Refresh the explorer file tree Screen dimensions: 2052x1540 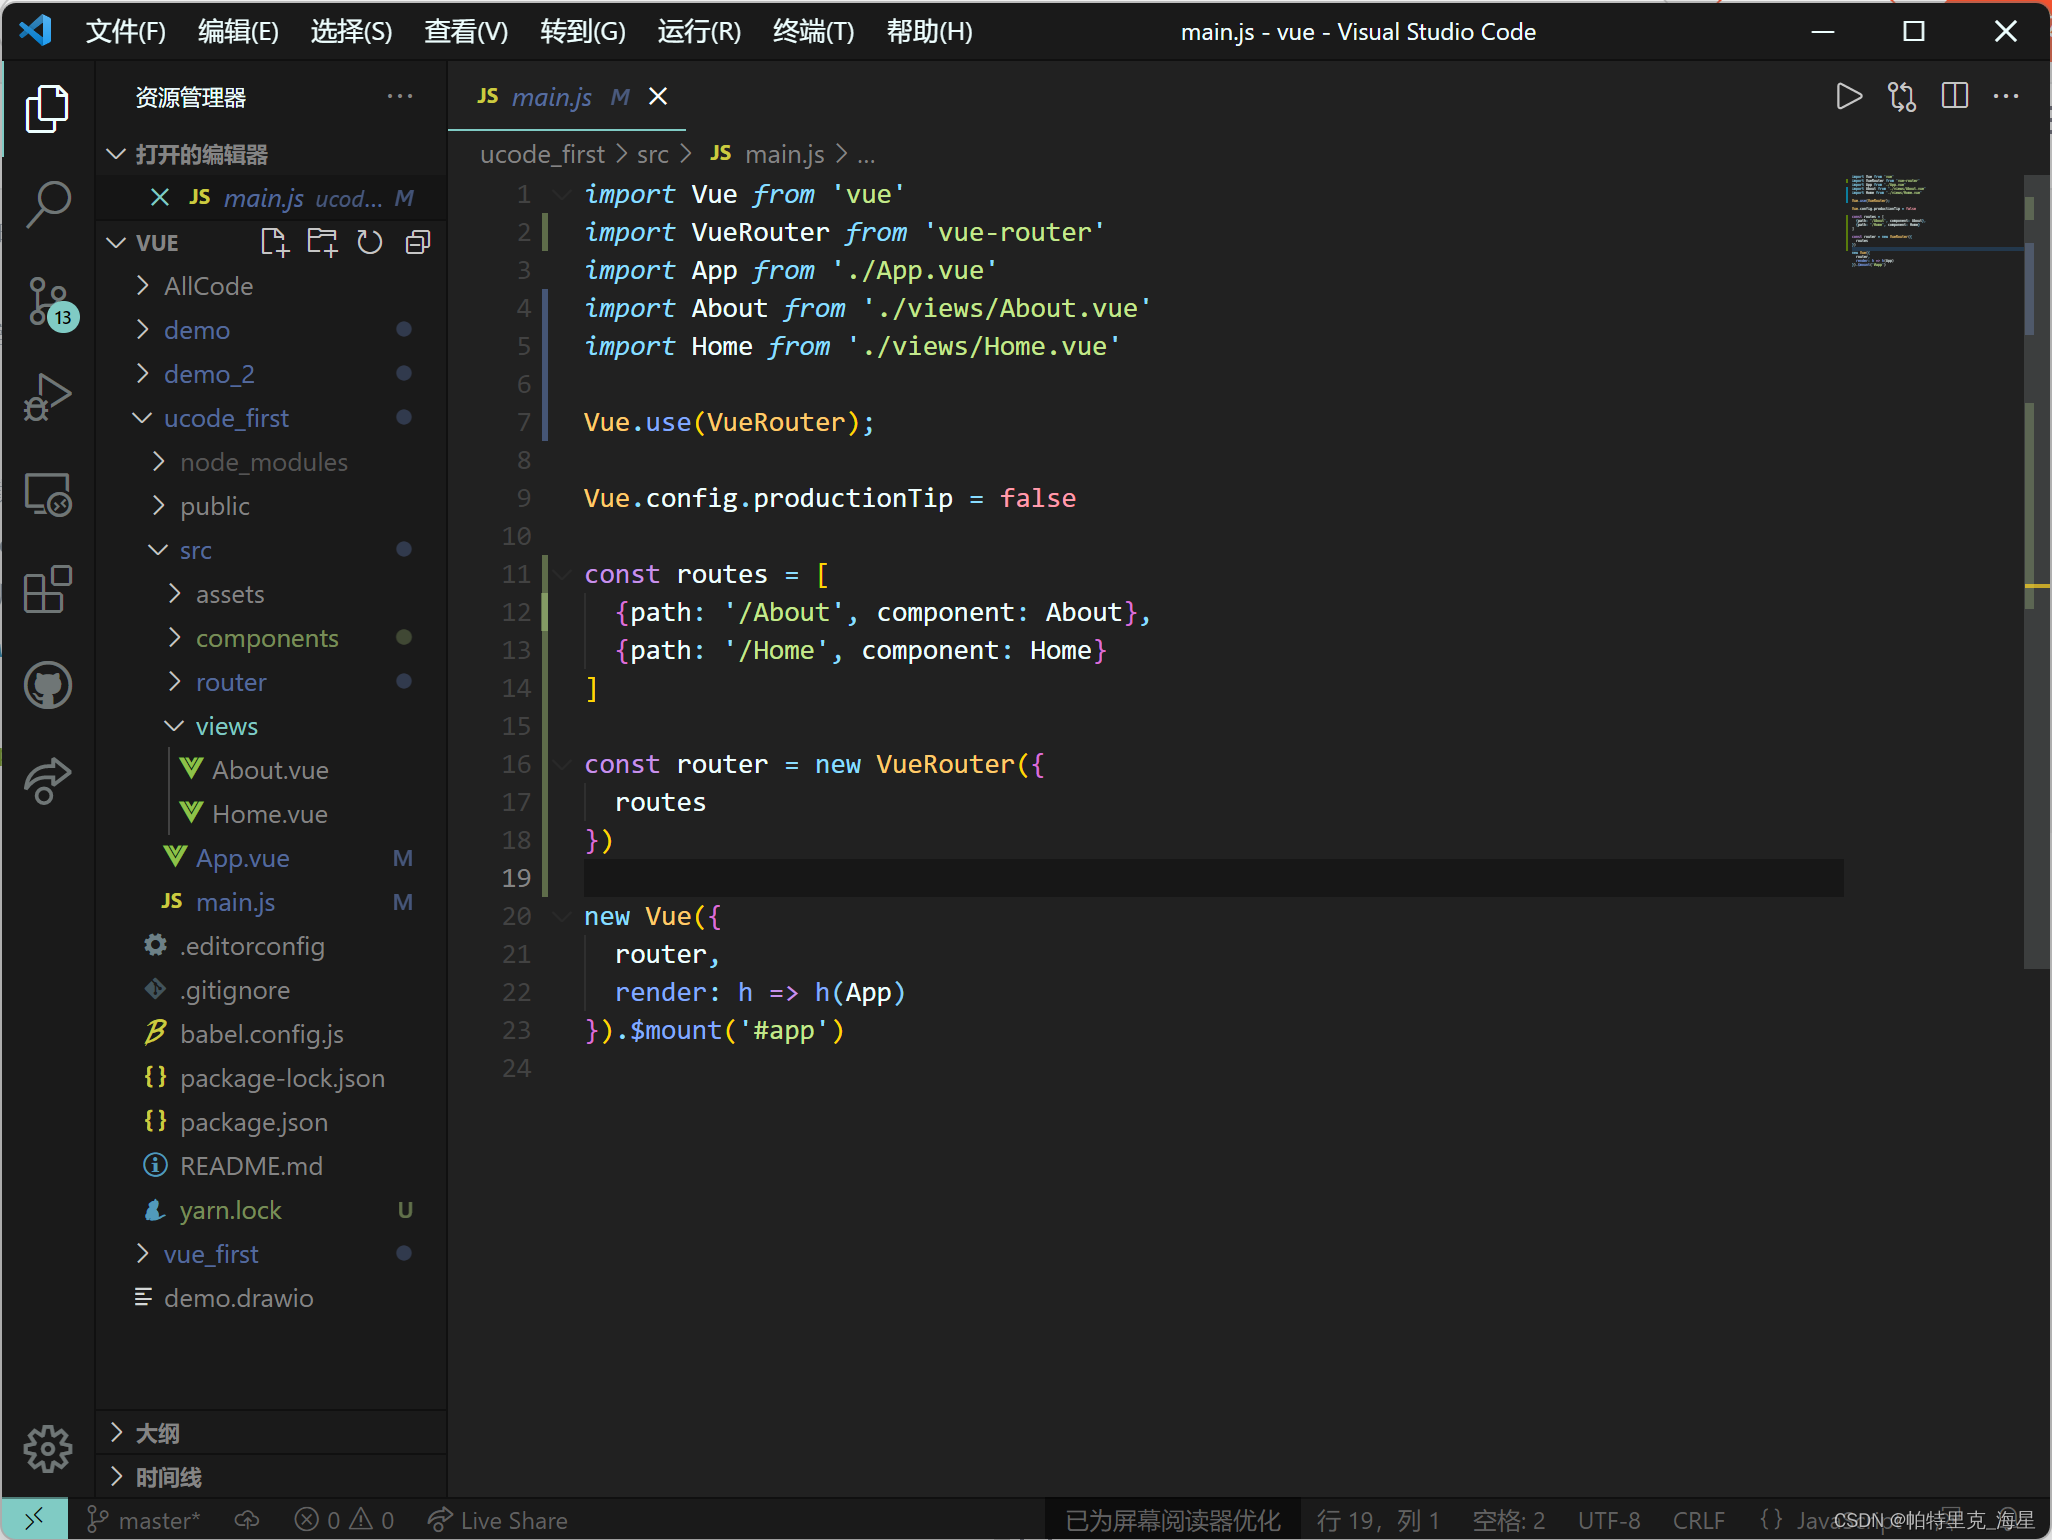(x=370, y=243)
